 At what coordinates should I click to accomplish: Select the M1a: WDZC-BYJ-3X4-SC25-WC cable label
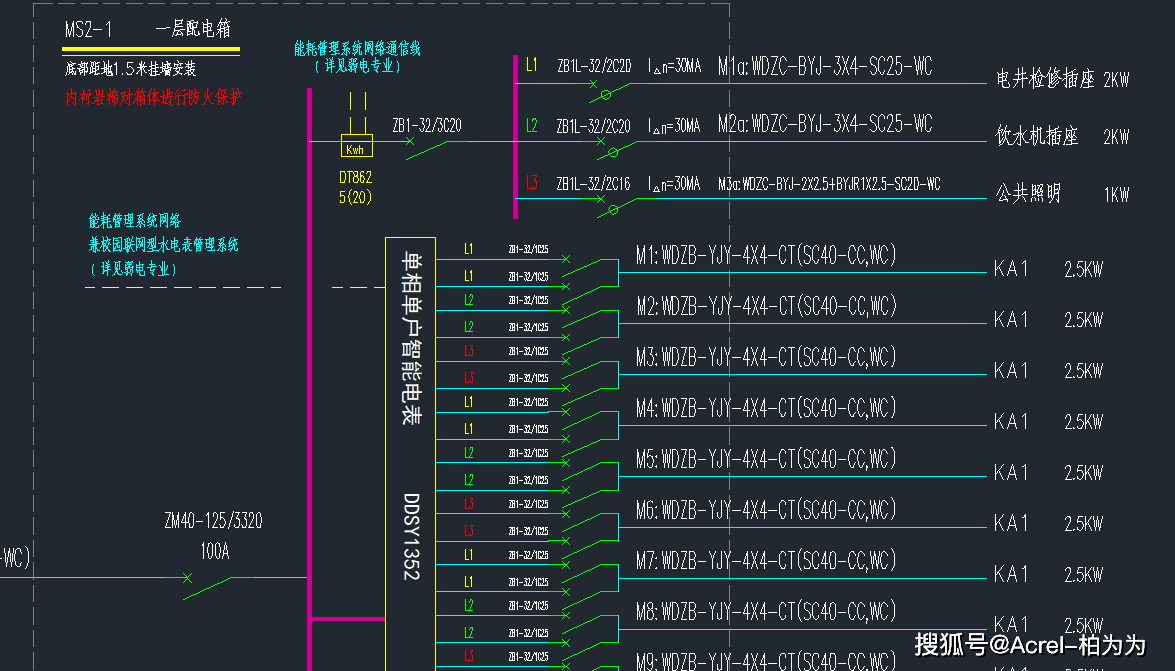click(x=825, y=67)
